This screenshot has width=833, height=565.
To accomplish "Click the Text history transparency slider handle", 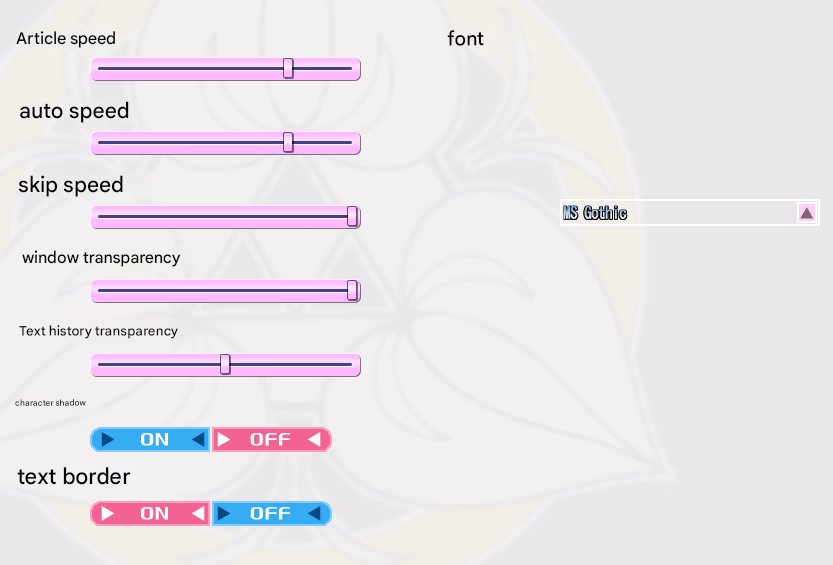I will (225, 364).
